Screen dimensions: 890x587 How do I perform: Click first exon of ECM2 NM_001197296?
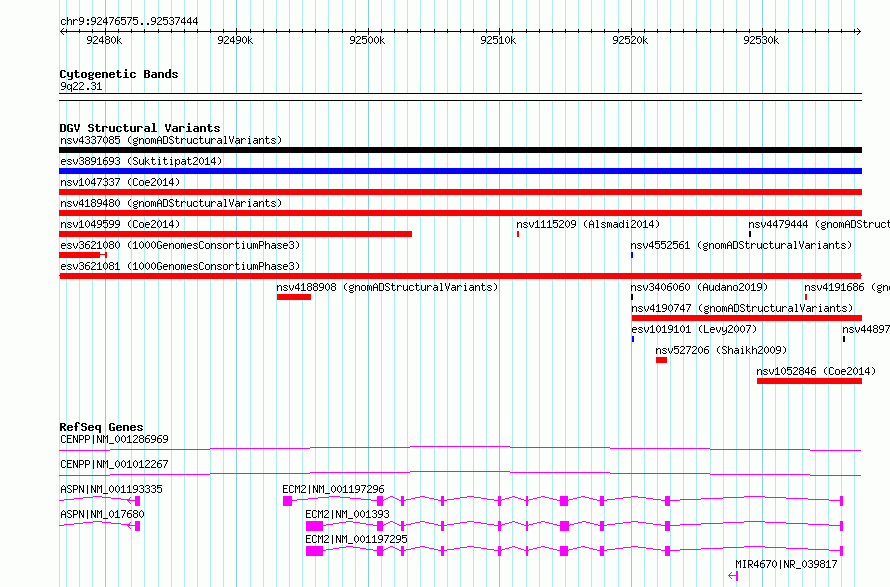tap(287, 501)
